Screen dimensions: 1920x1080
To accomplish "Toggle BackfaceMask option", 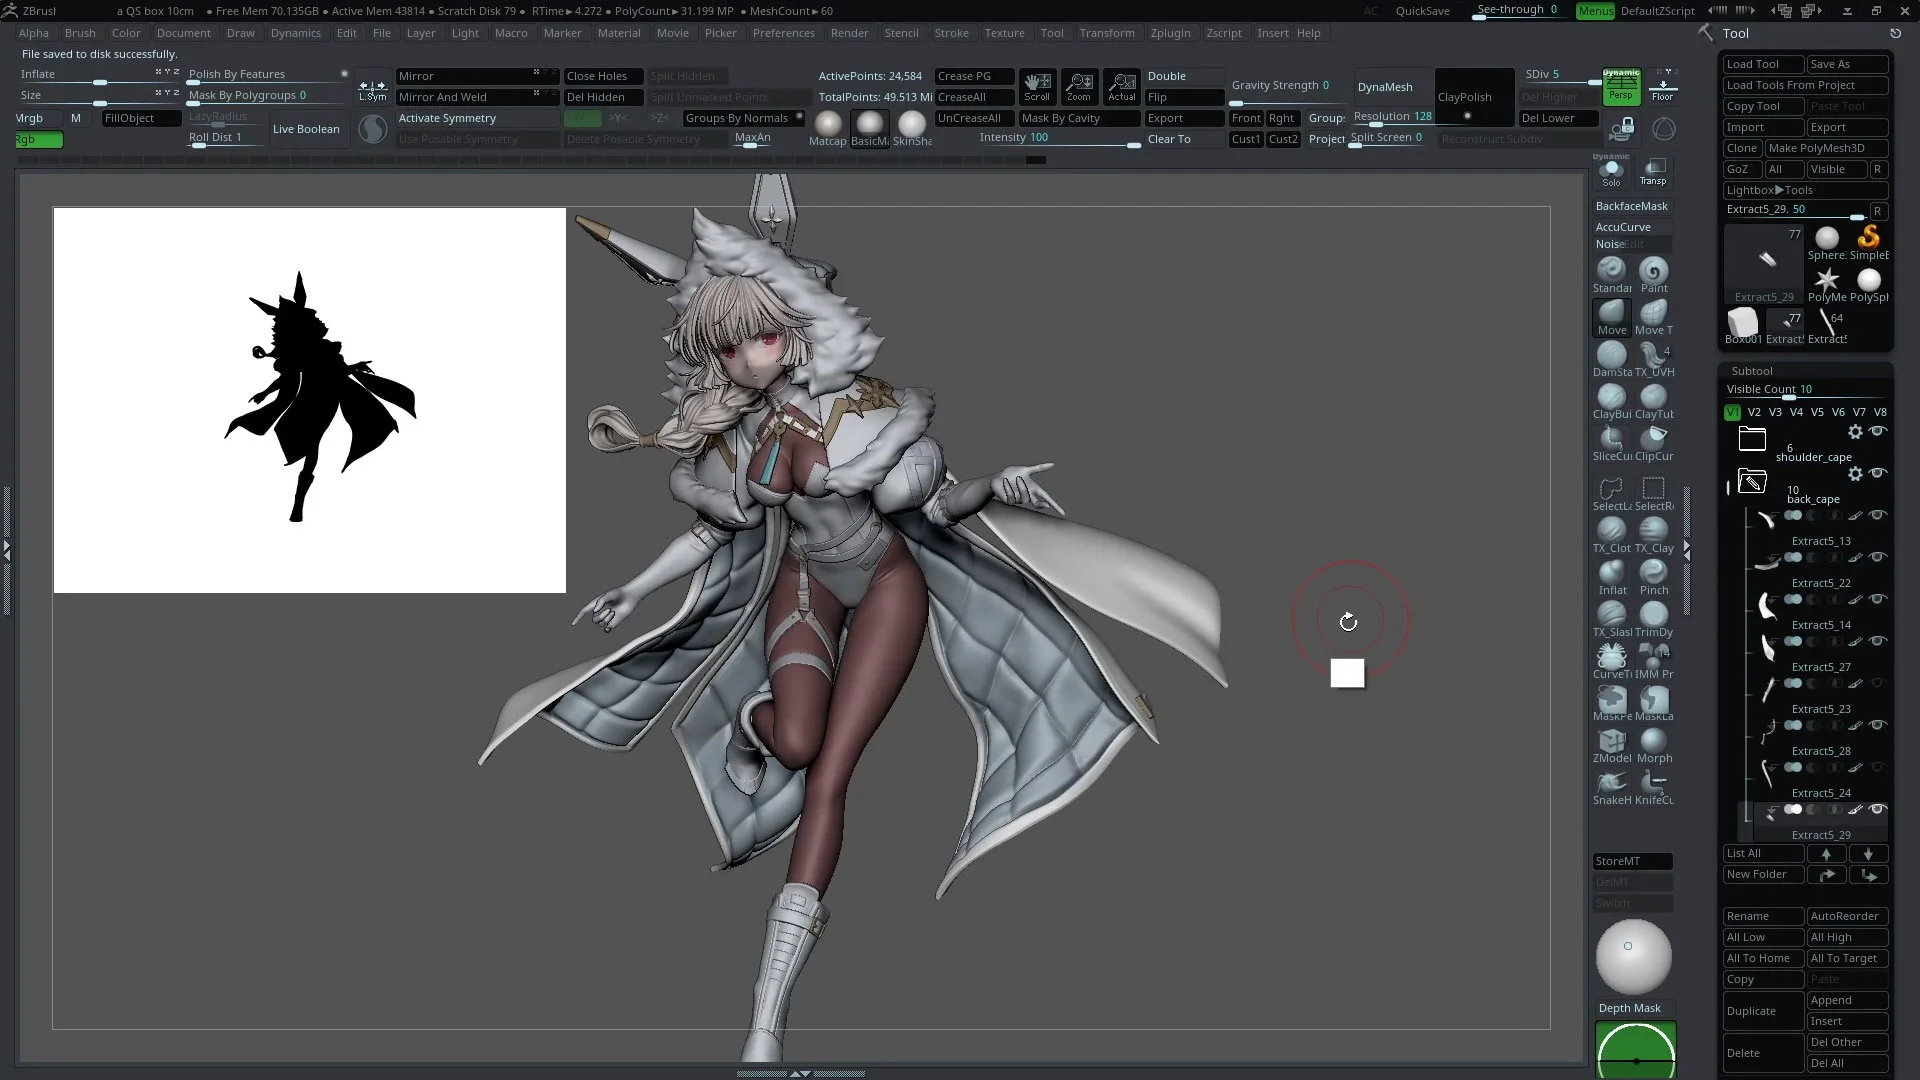I will click(x=1631, y=206).
